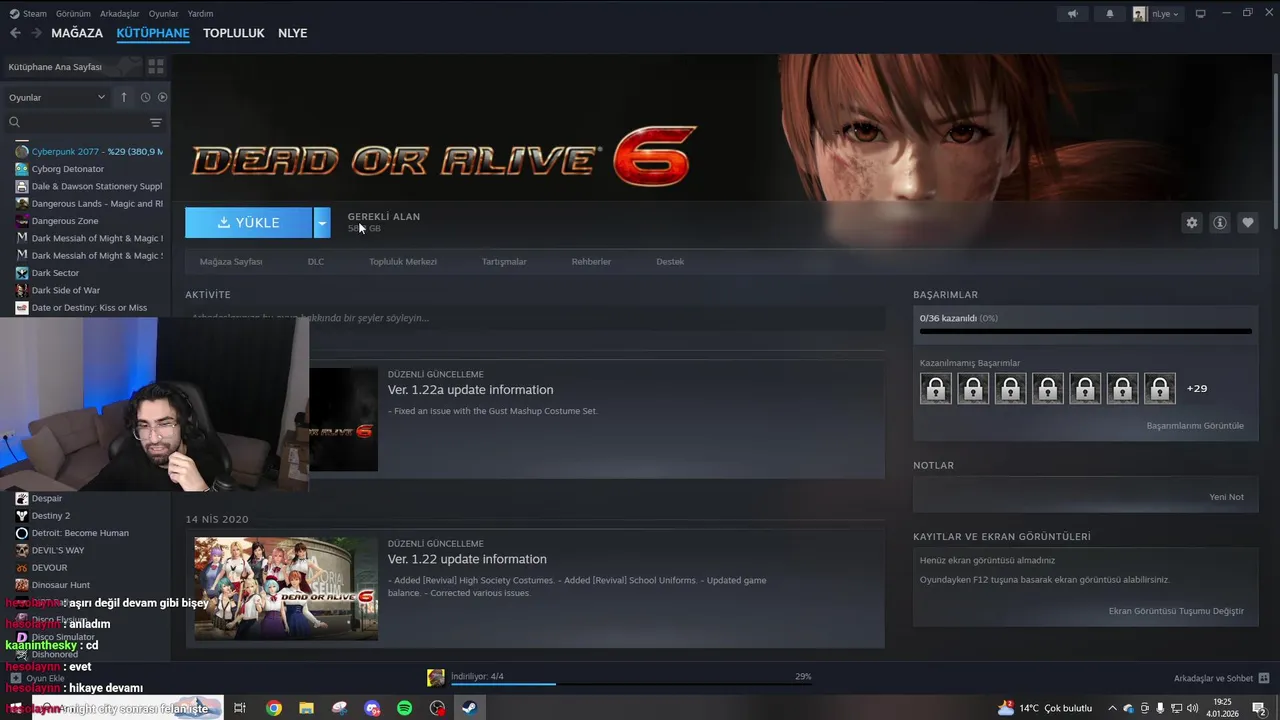Show hidden system tray icons chevron

click(1112, 708)
